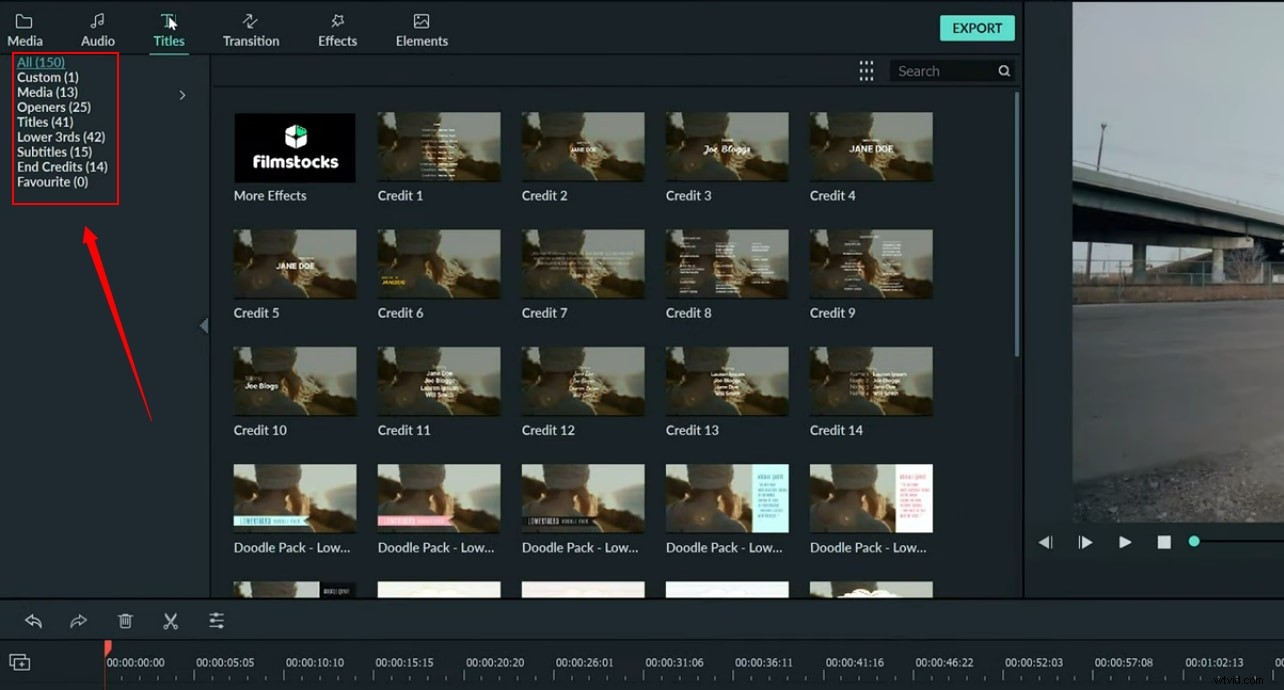Collapse the left category panel arrow
The image size is (1284, 690).
(x=204, y=325)
